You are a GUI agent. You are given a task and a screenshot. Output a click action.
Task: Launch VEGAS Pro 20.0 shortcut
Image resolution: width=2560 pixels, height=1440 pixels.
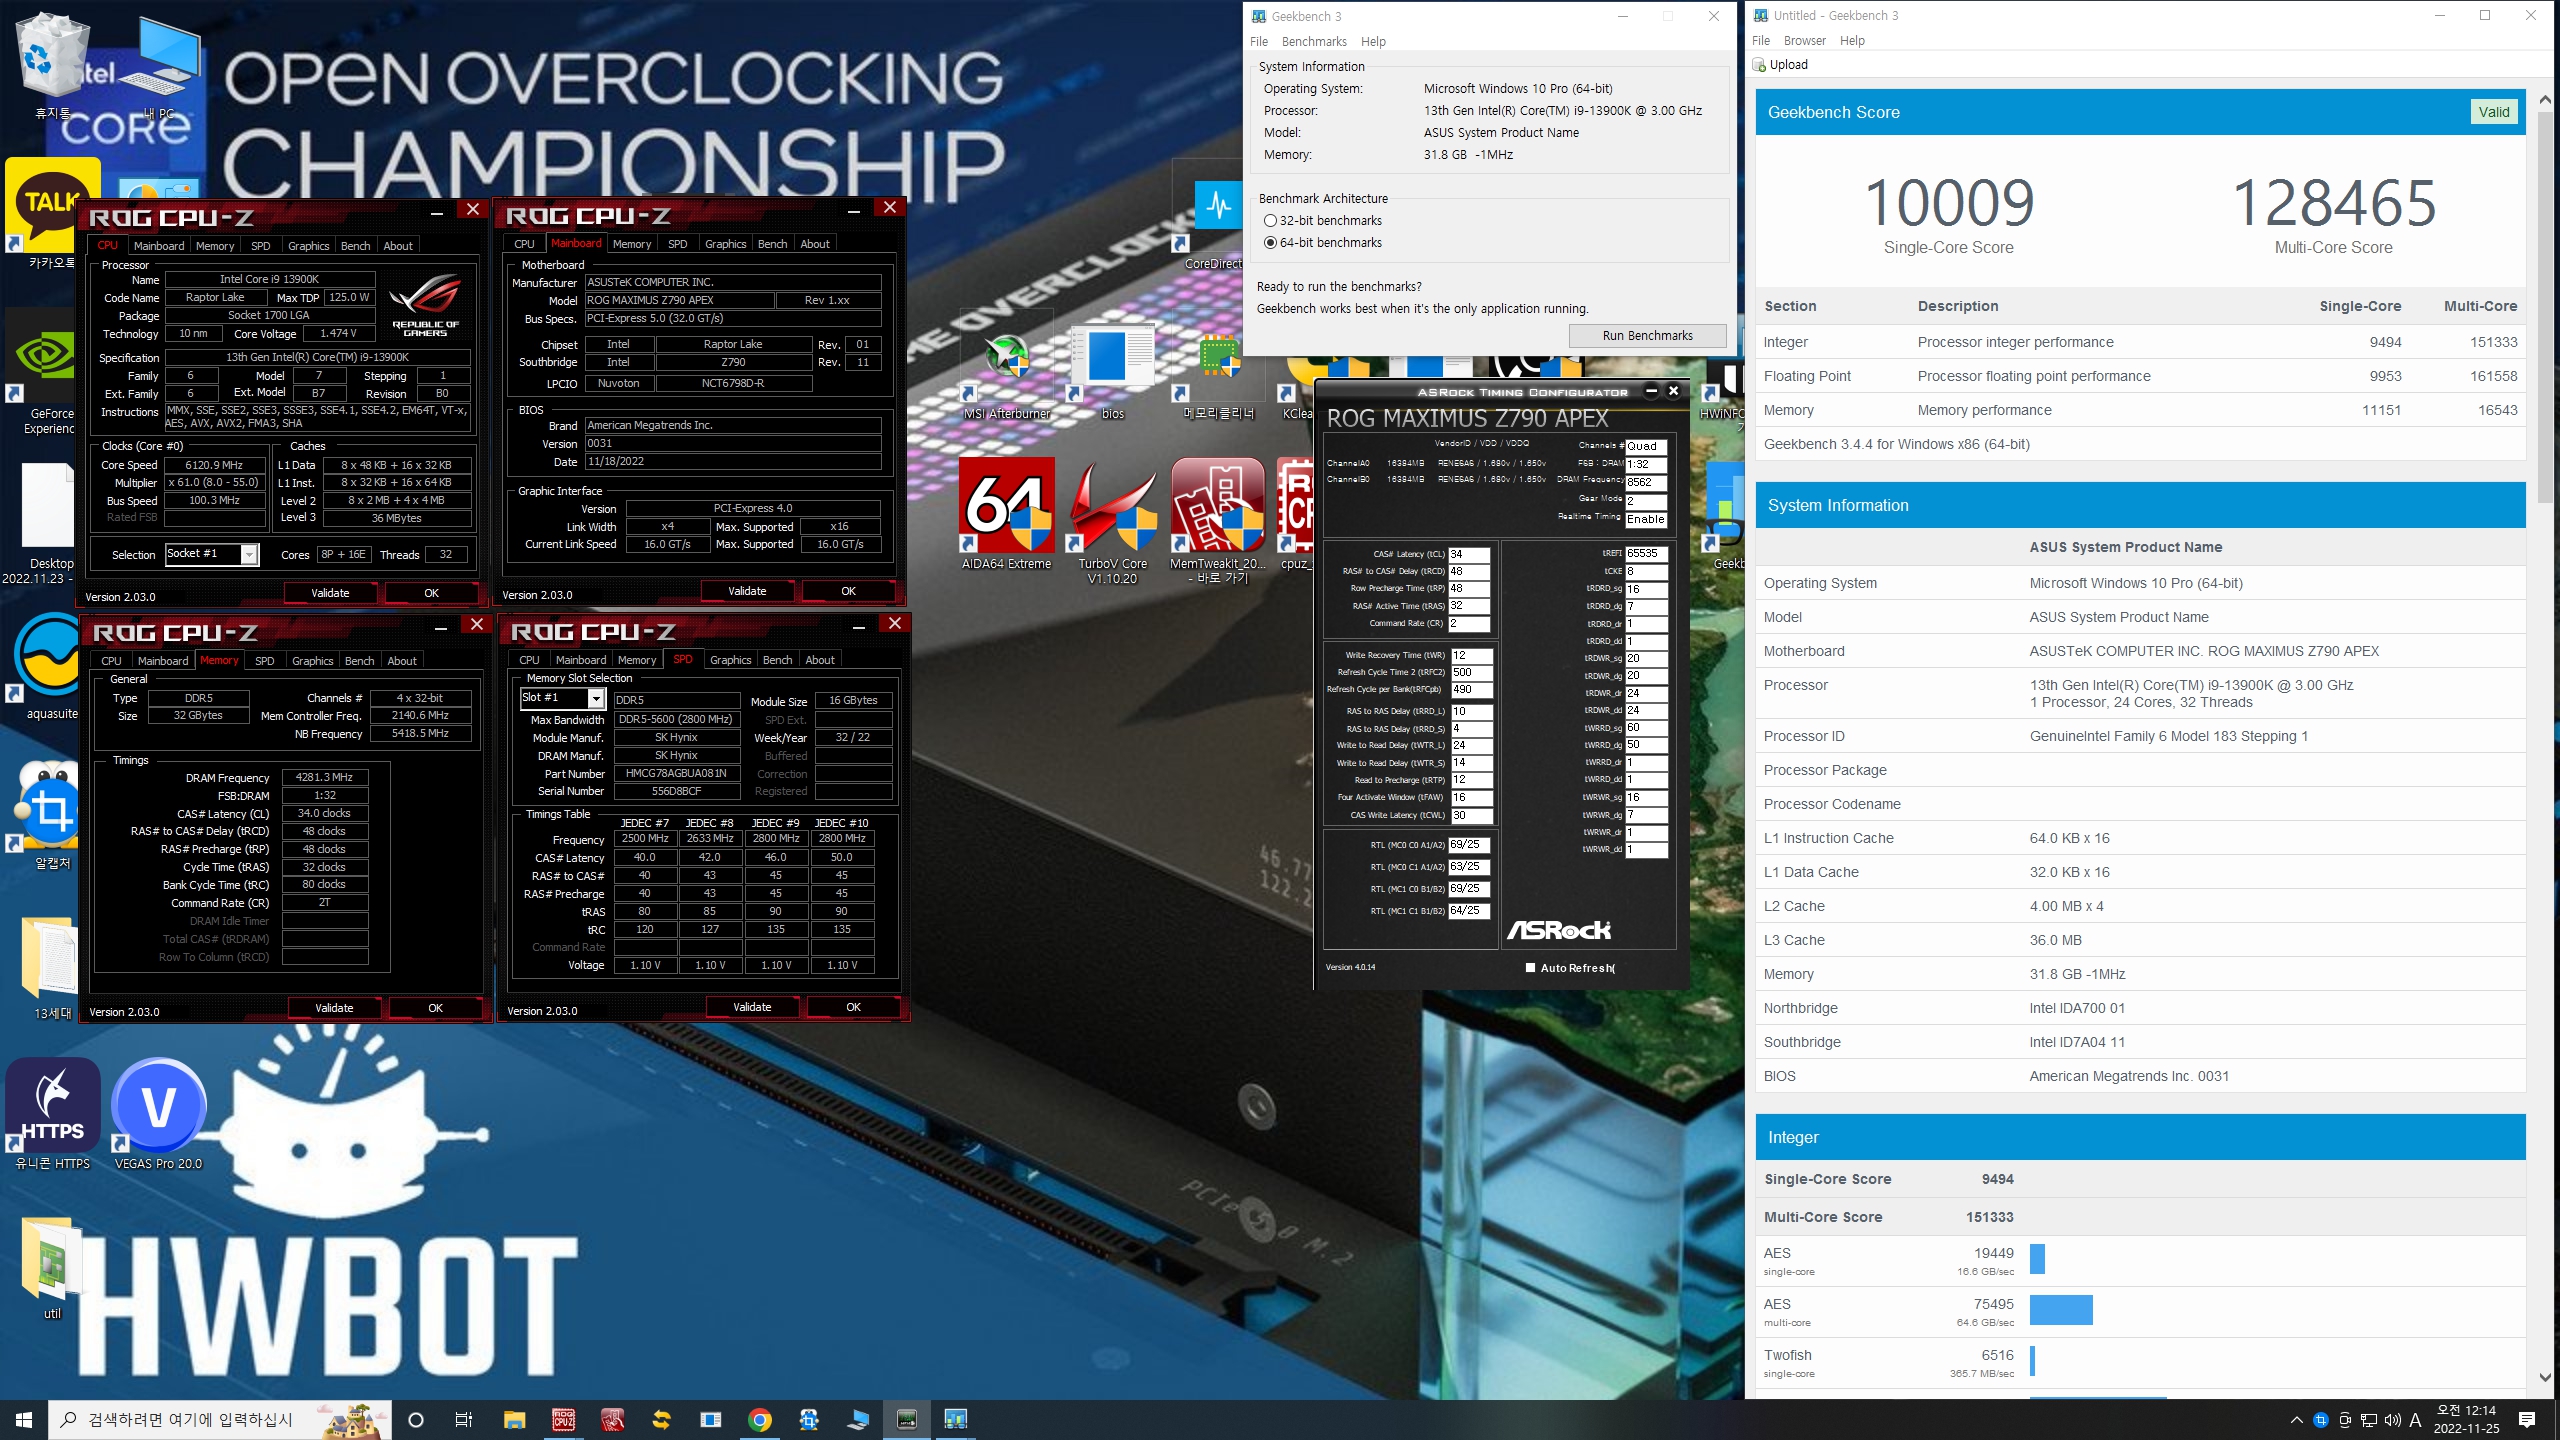point(158,1115)
